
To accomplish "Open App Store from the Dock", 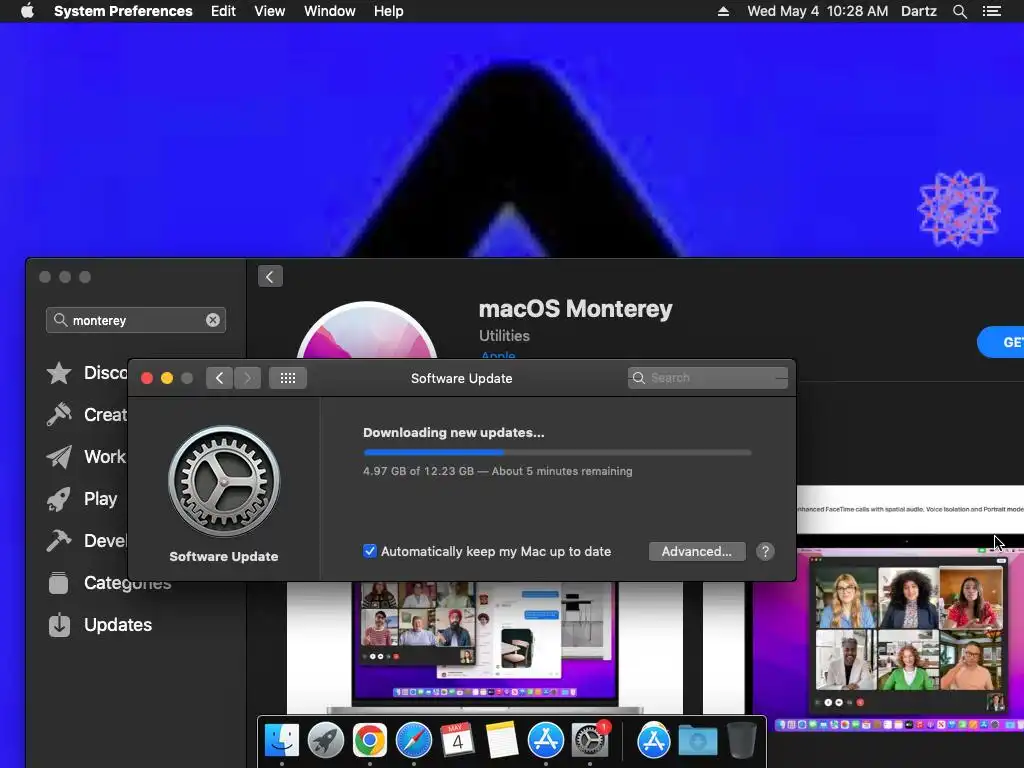I will 545,741.
